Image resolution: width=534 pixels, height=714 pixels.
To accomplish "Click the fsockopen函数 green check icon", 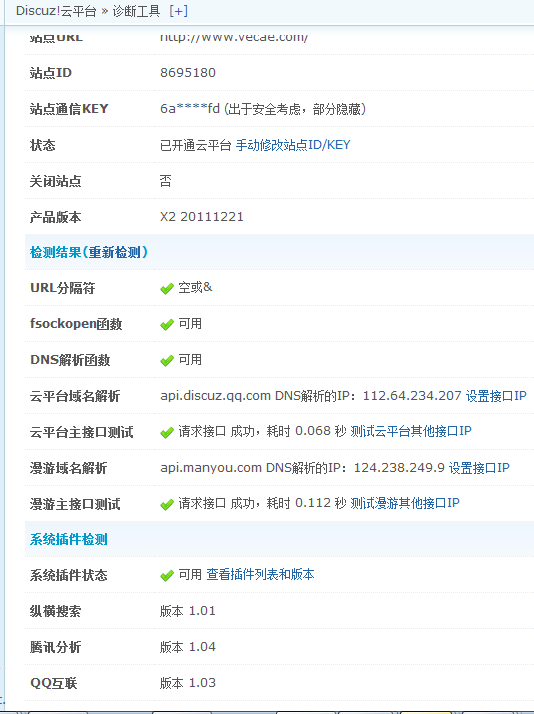I will coord(167,324).
